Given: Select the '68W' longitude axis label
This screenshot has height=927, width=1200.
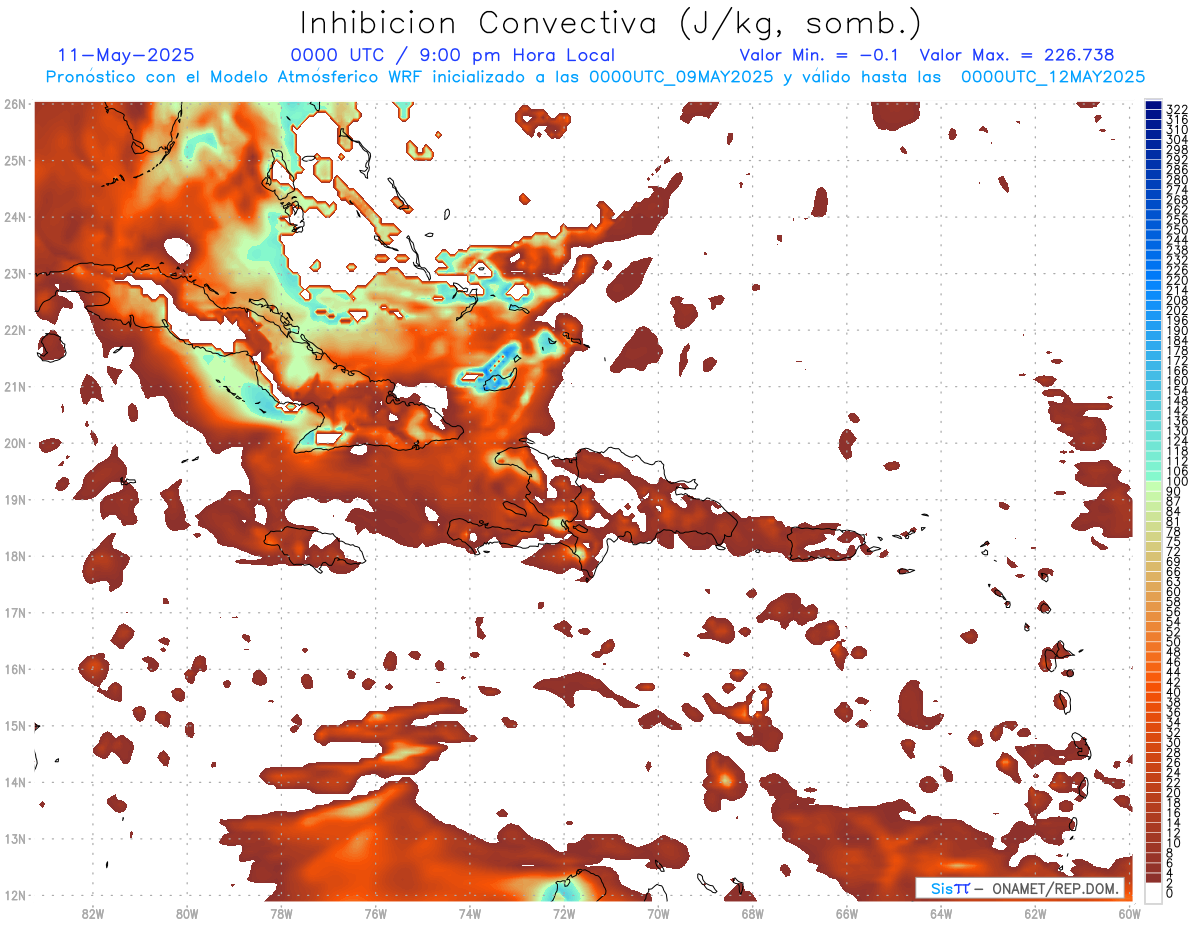Looking at the screenshot, I should click(x=753, y=913).
